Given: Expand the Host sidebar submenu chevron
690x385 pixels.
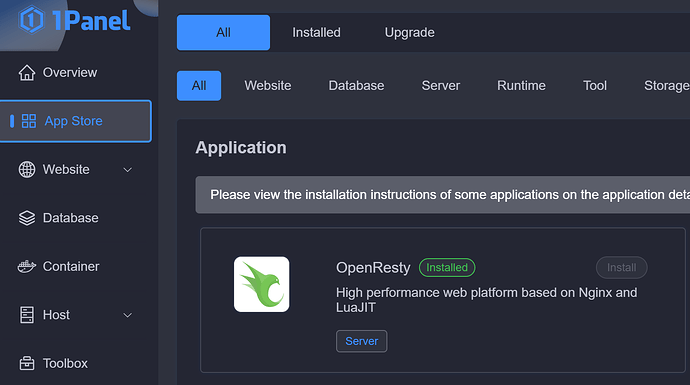Looking at the screenshot, I should point(128,315).
